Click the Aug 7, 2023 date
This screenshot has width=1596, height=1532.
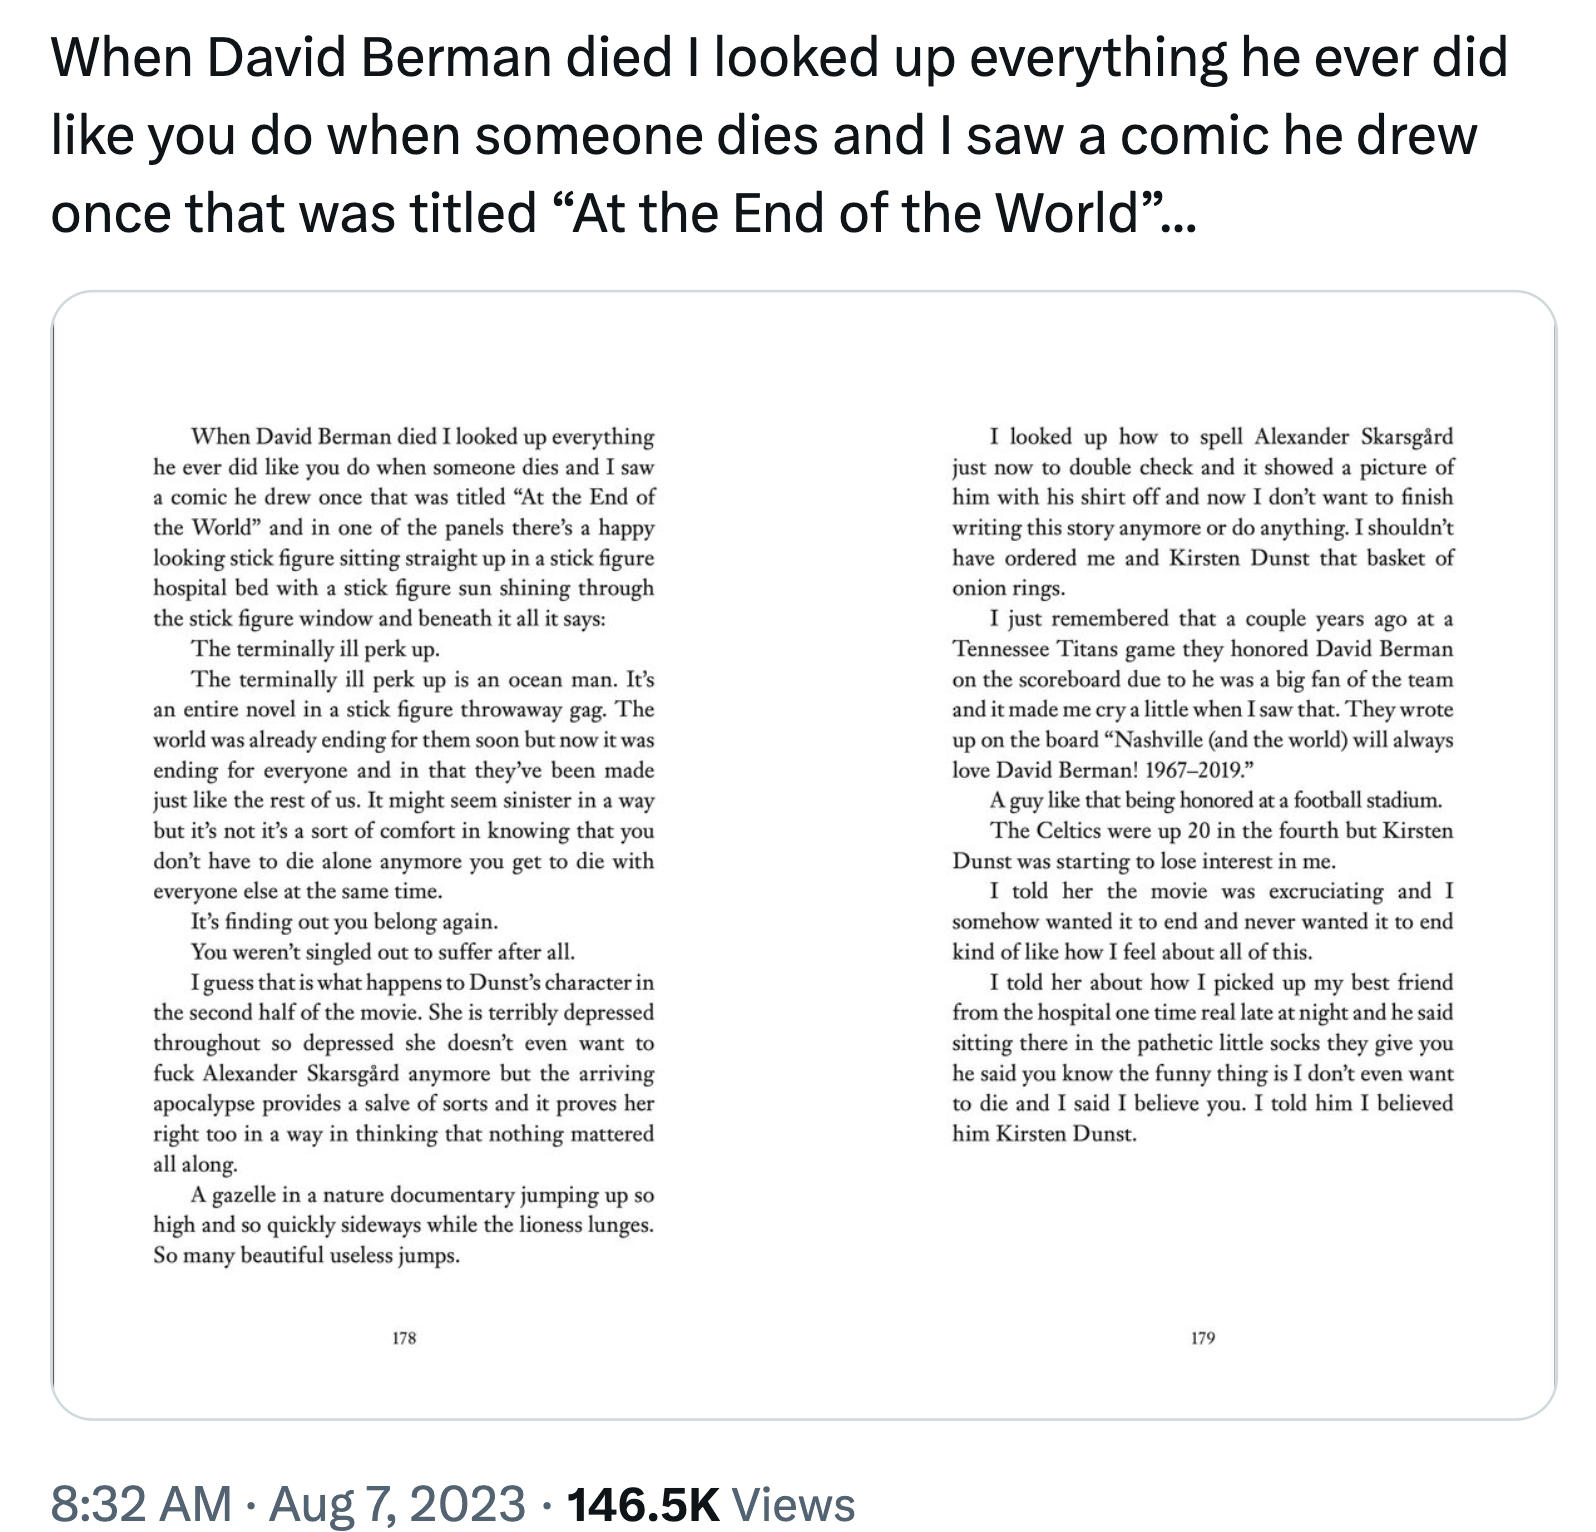click(x=397, y=1504)
